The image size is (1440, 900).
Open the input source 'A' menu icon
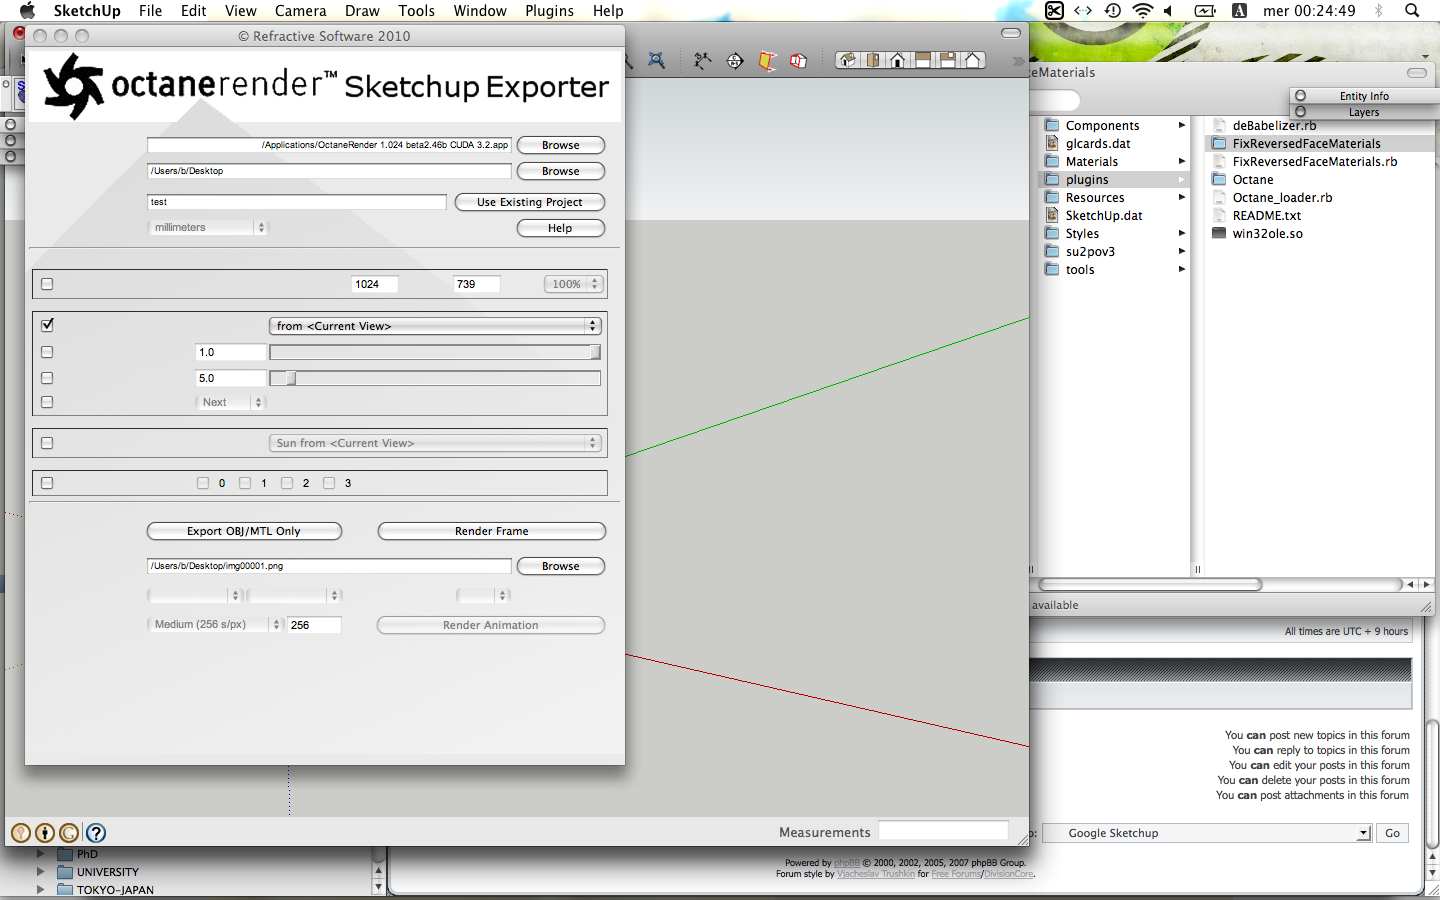(x=1239, y=11)
